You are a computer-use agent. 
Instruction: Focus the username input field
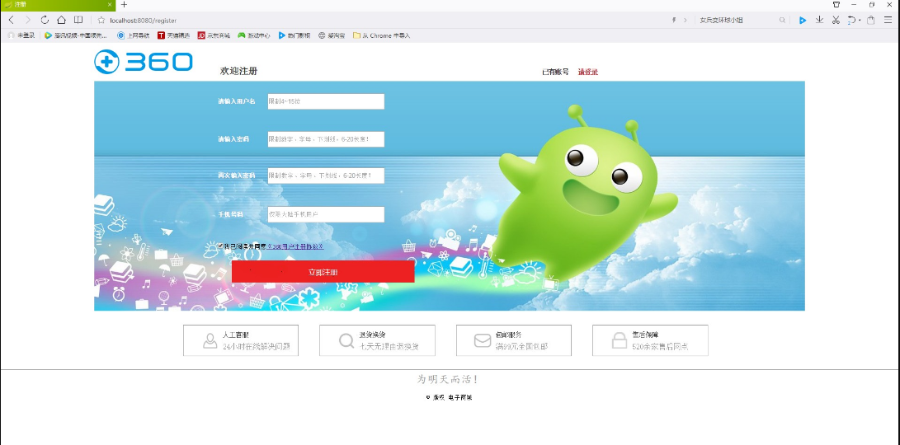click(326, 102)
